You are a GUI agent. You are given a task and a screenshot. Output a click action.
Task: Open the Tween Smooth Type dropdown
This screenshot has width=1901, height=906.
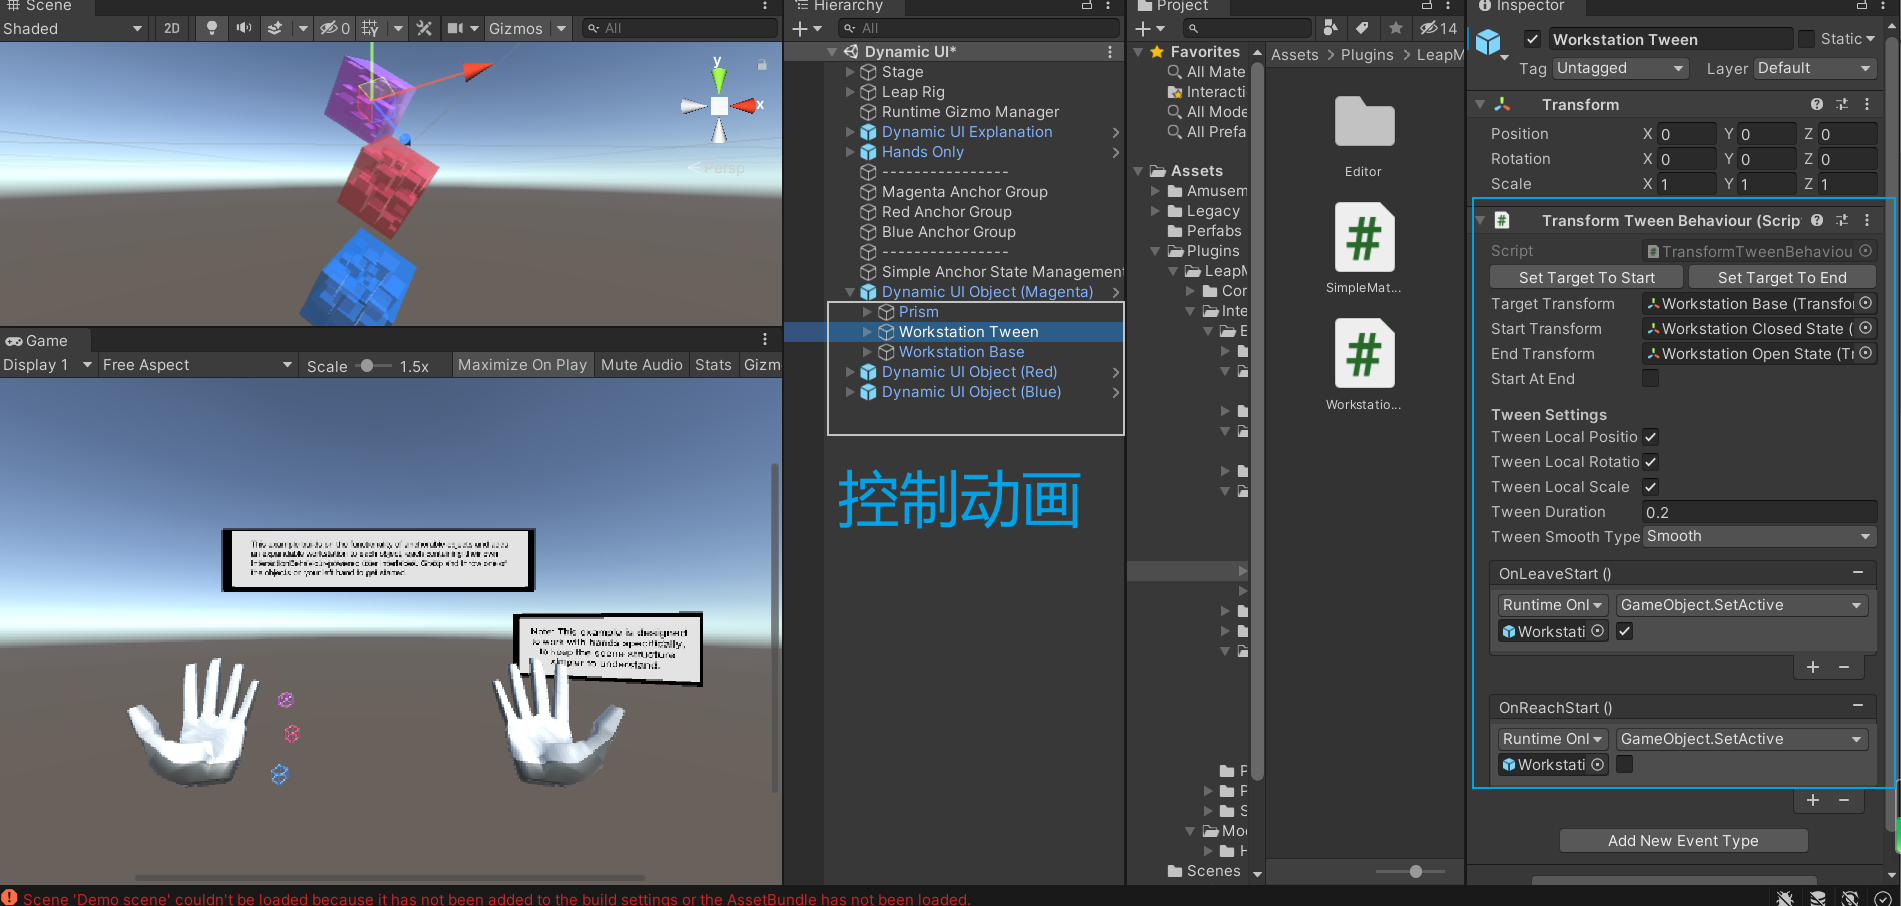point(1758,536)
